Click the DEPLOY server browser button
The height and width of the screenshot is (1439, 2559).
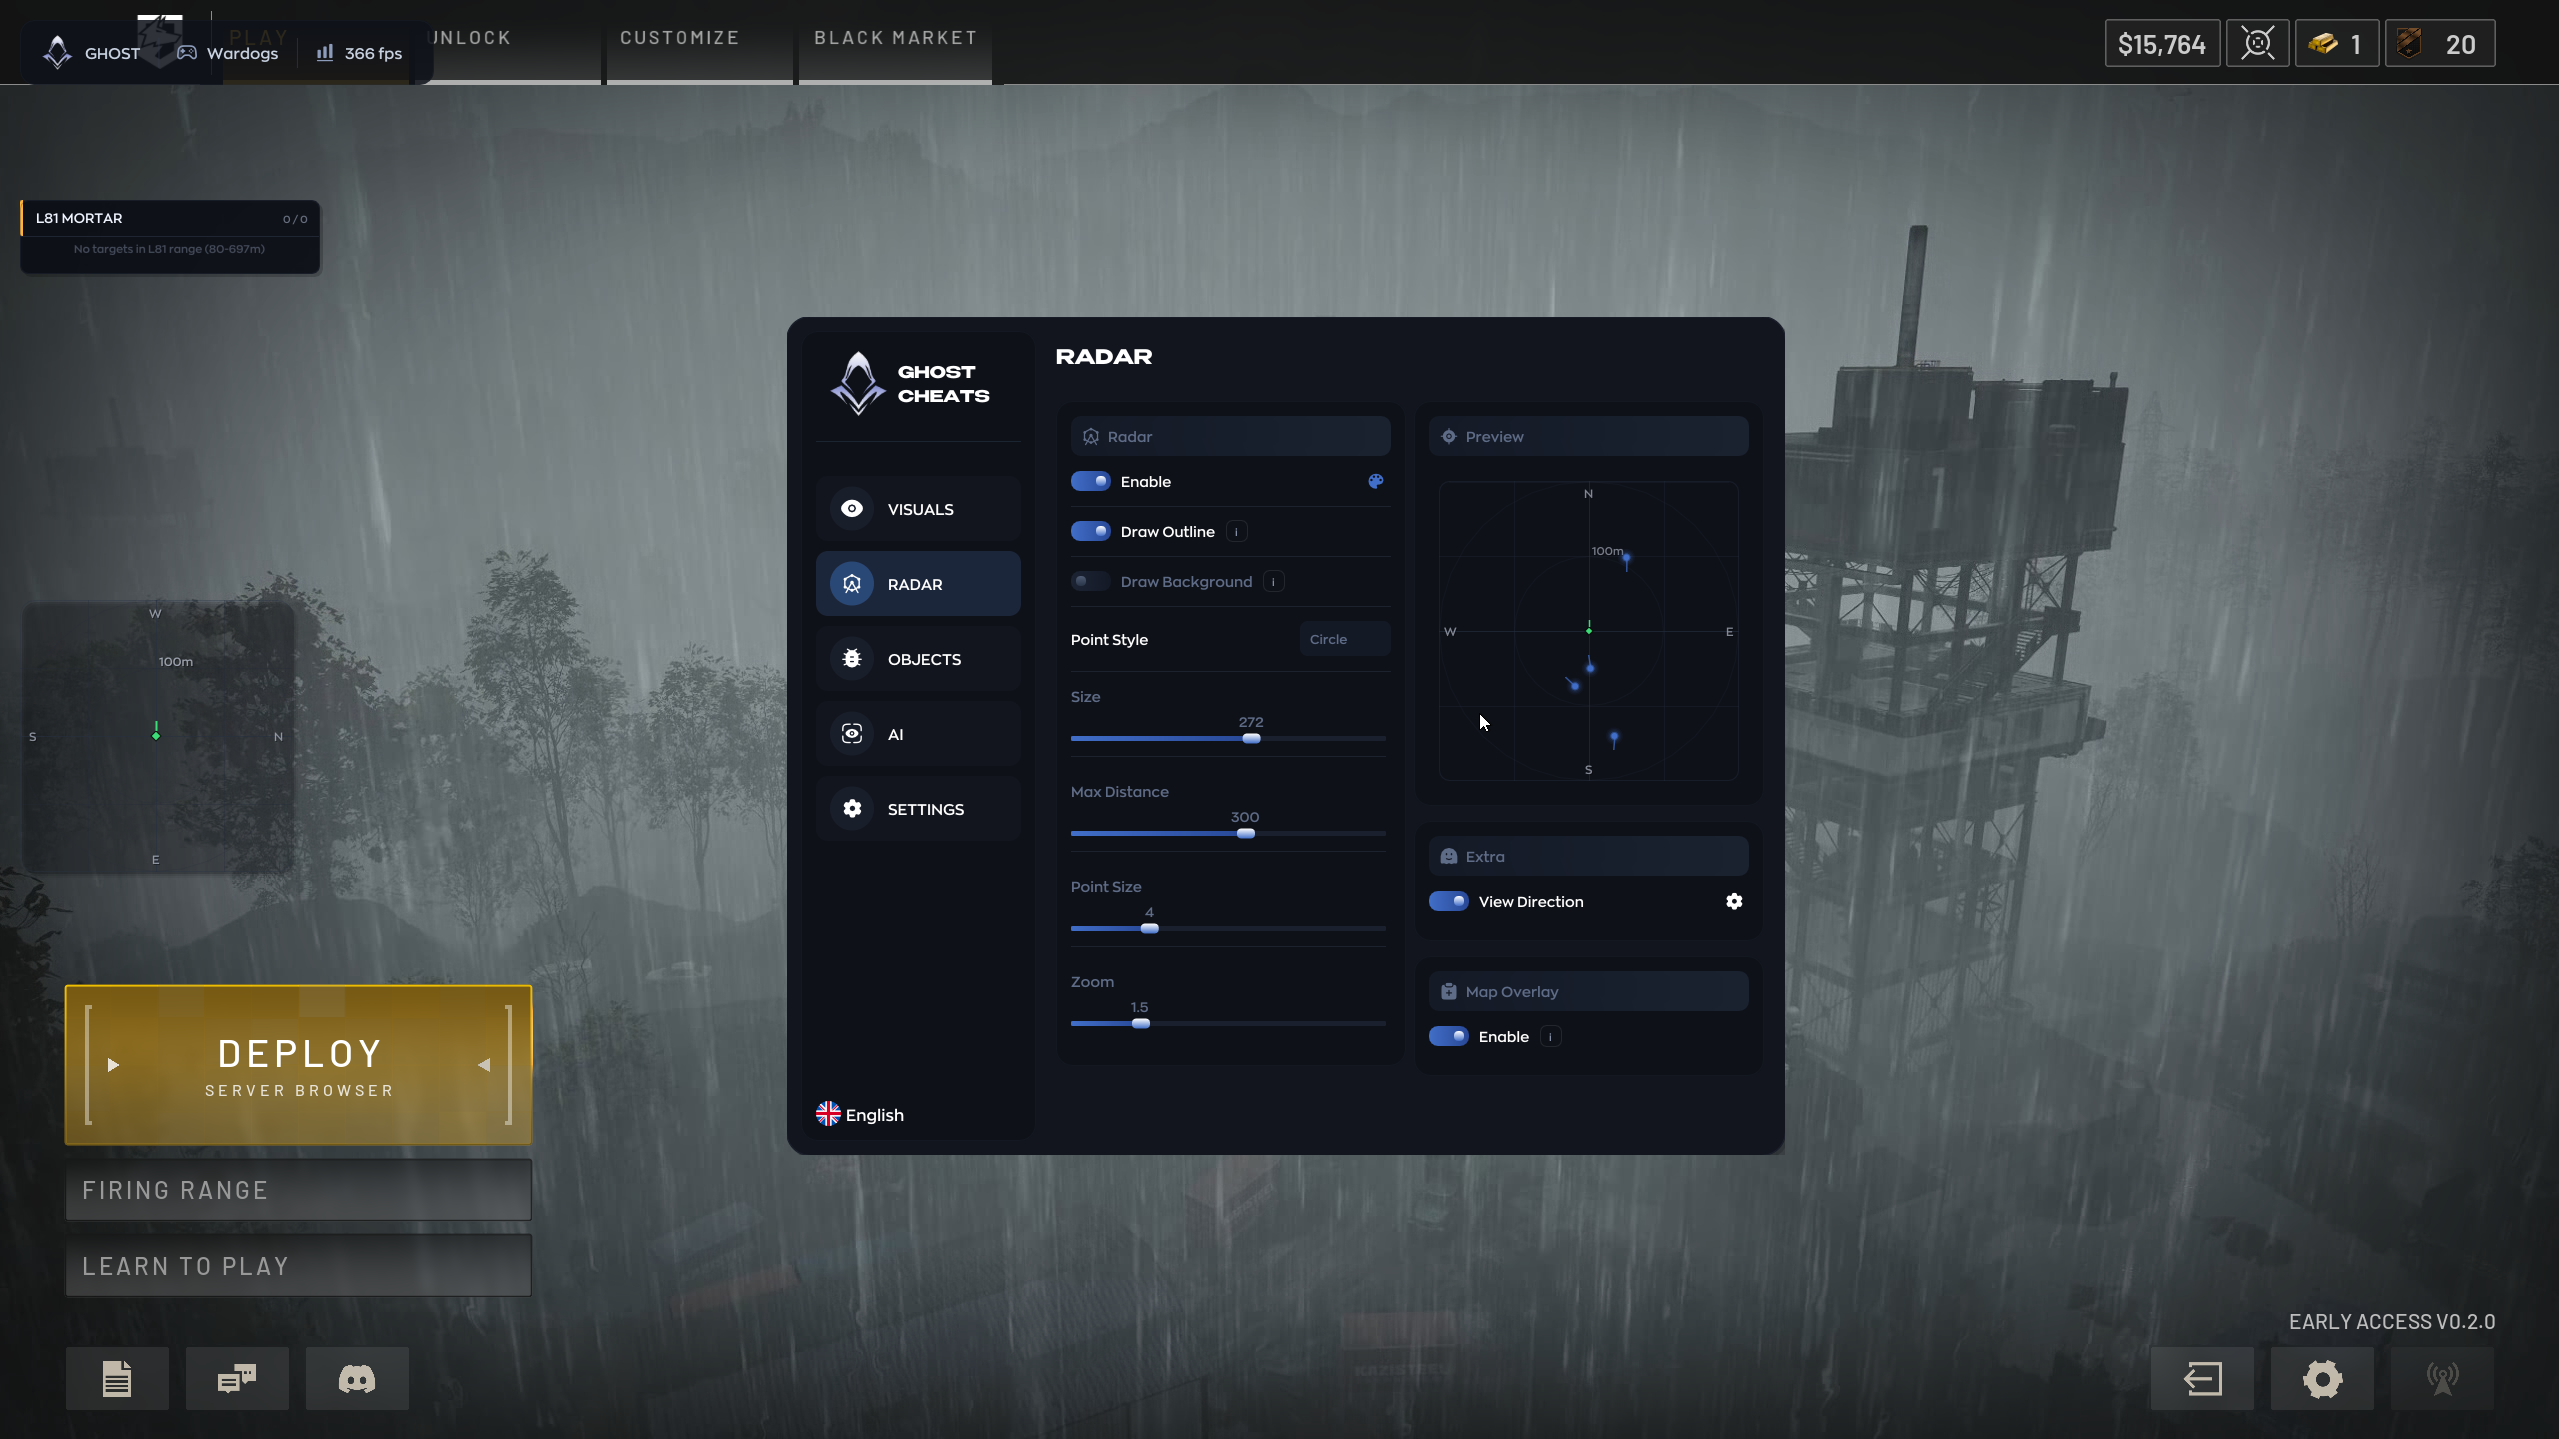[x=298, y=1065]
